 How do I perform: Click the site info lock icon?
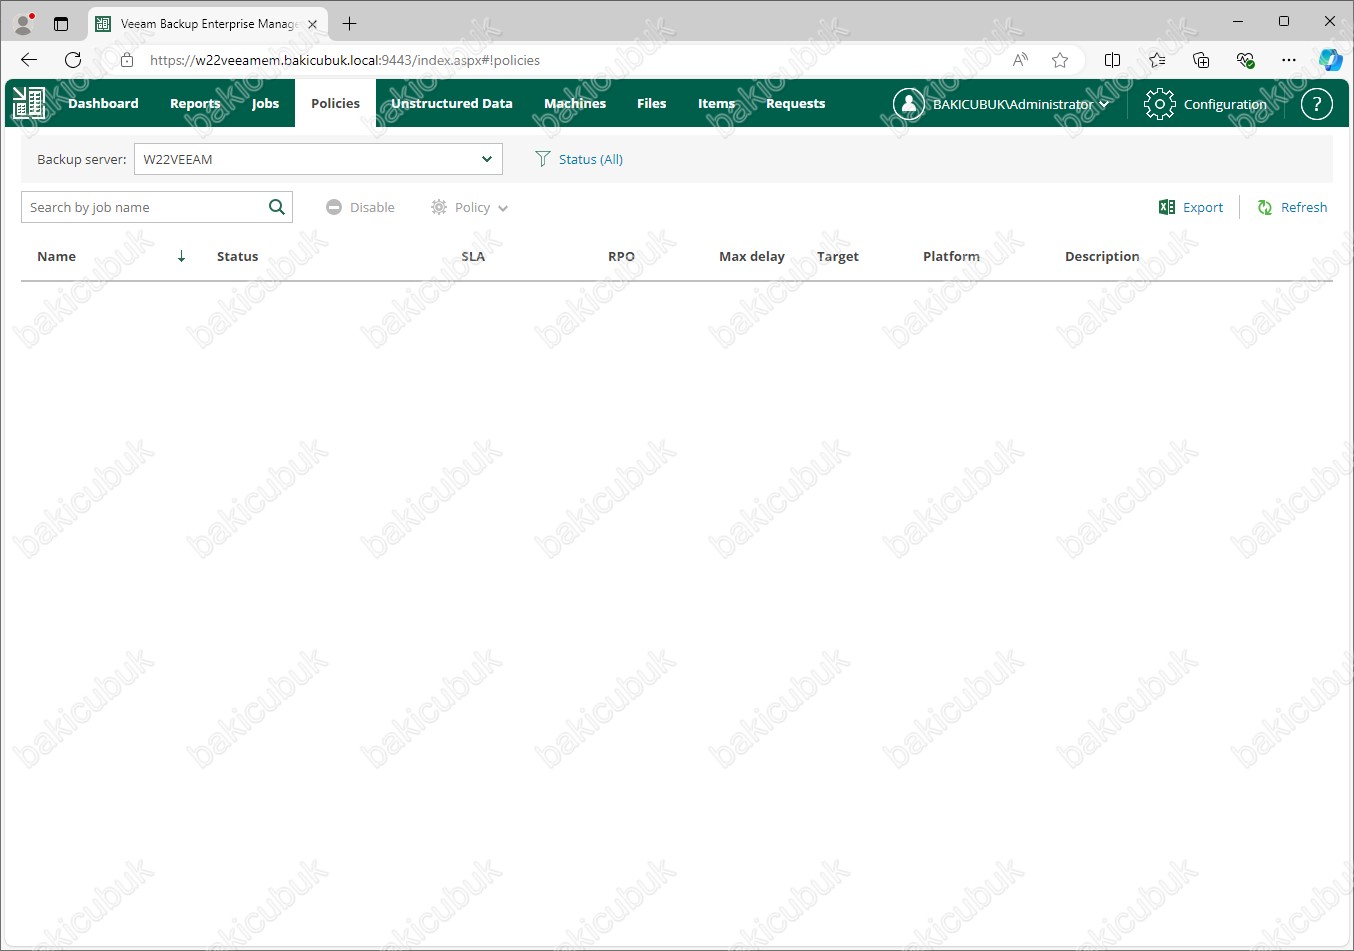127,60
